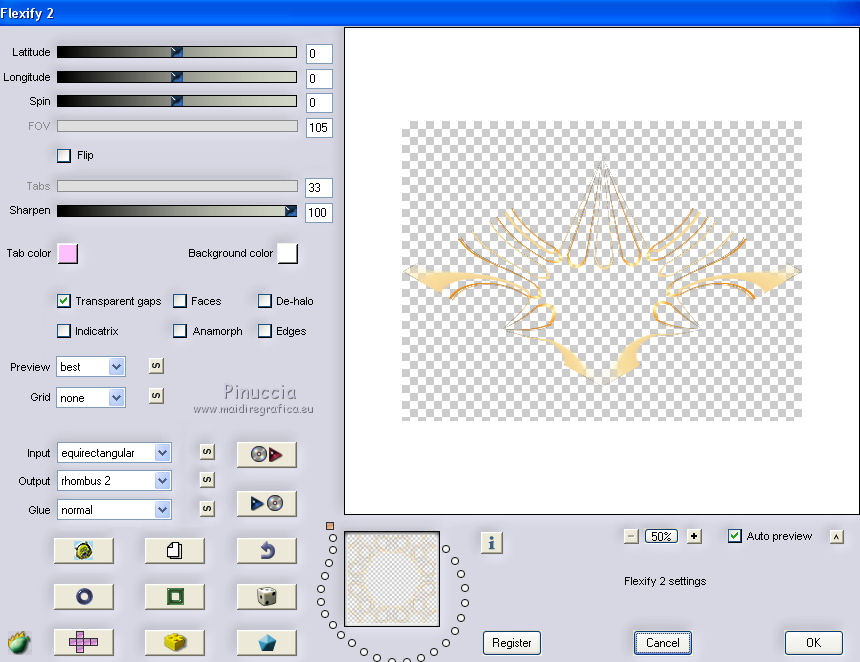Screen dimensions: 860x662
Task: Click the dice randomize button
Action: point(267,596)
